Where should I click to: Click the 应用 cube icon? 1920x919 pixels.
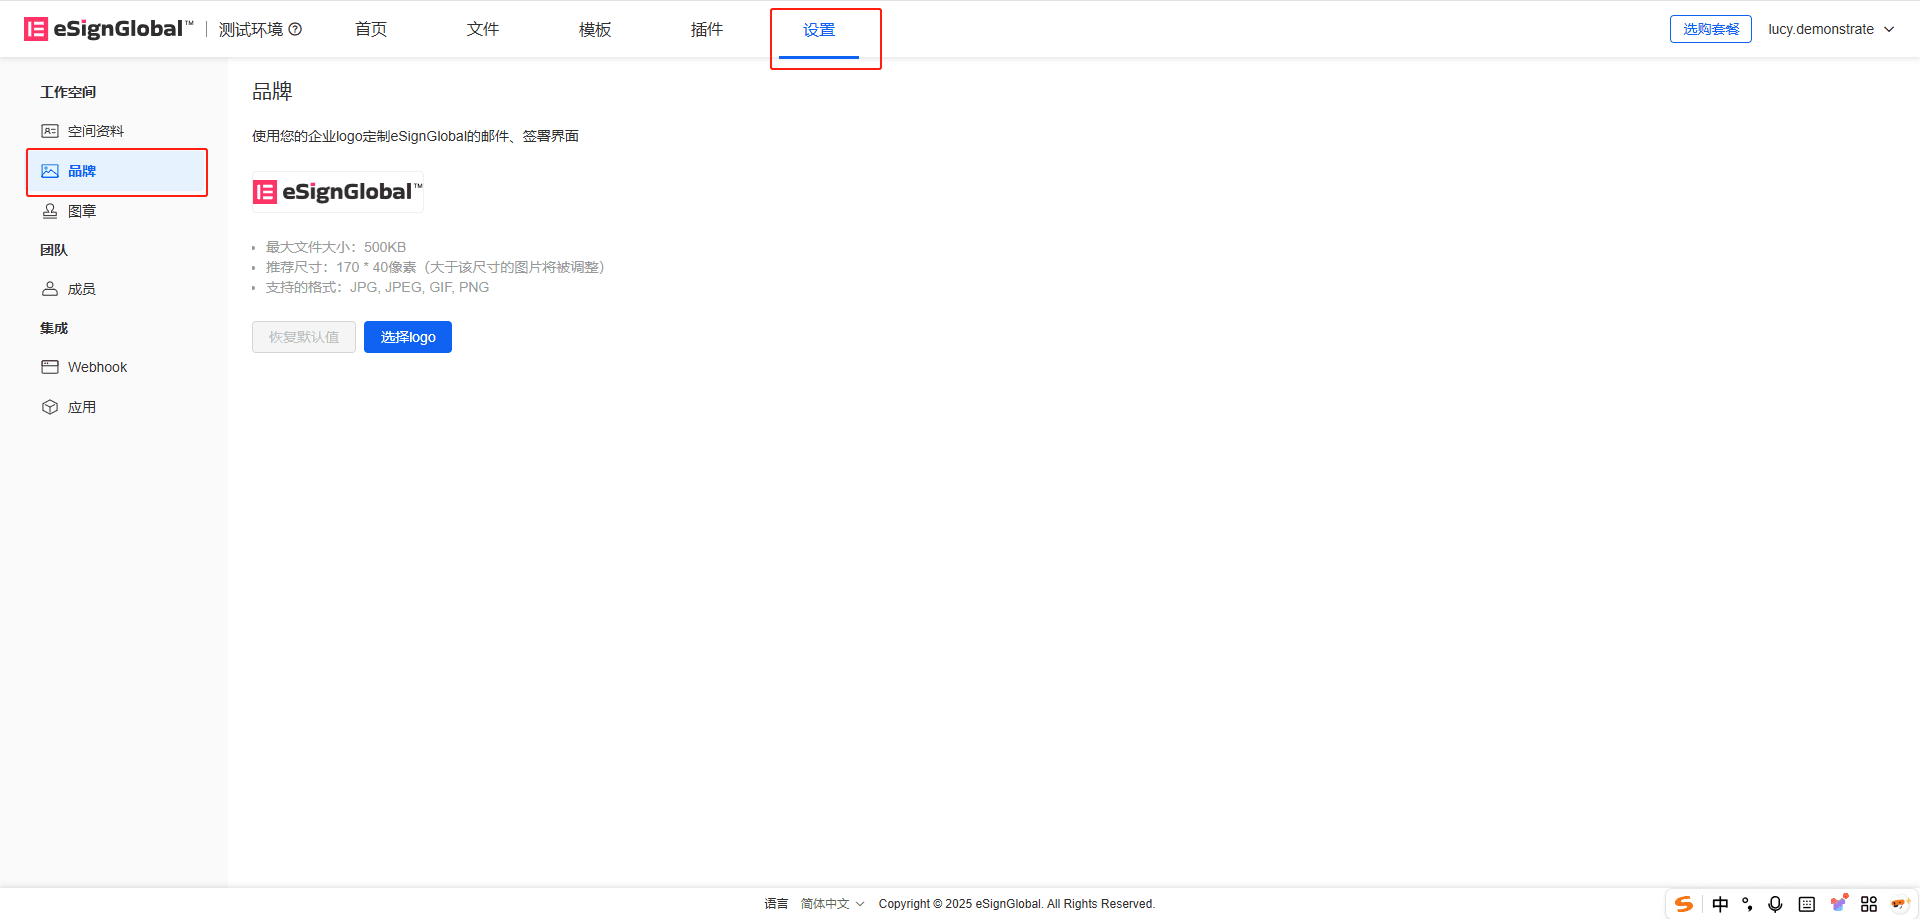tap(50, 407)
